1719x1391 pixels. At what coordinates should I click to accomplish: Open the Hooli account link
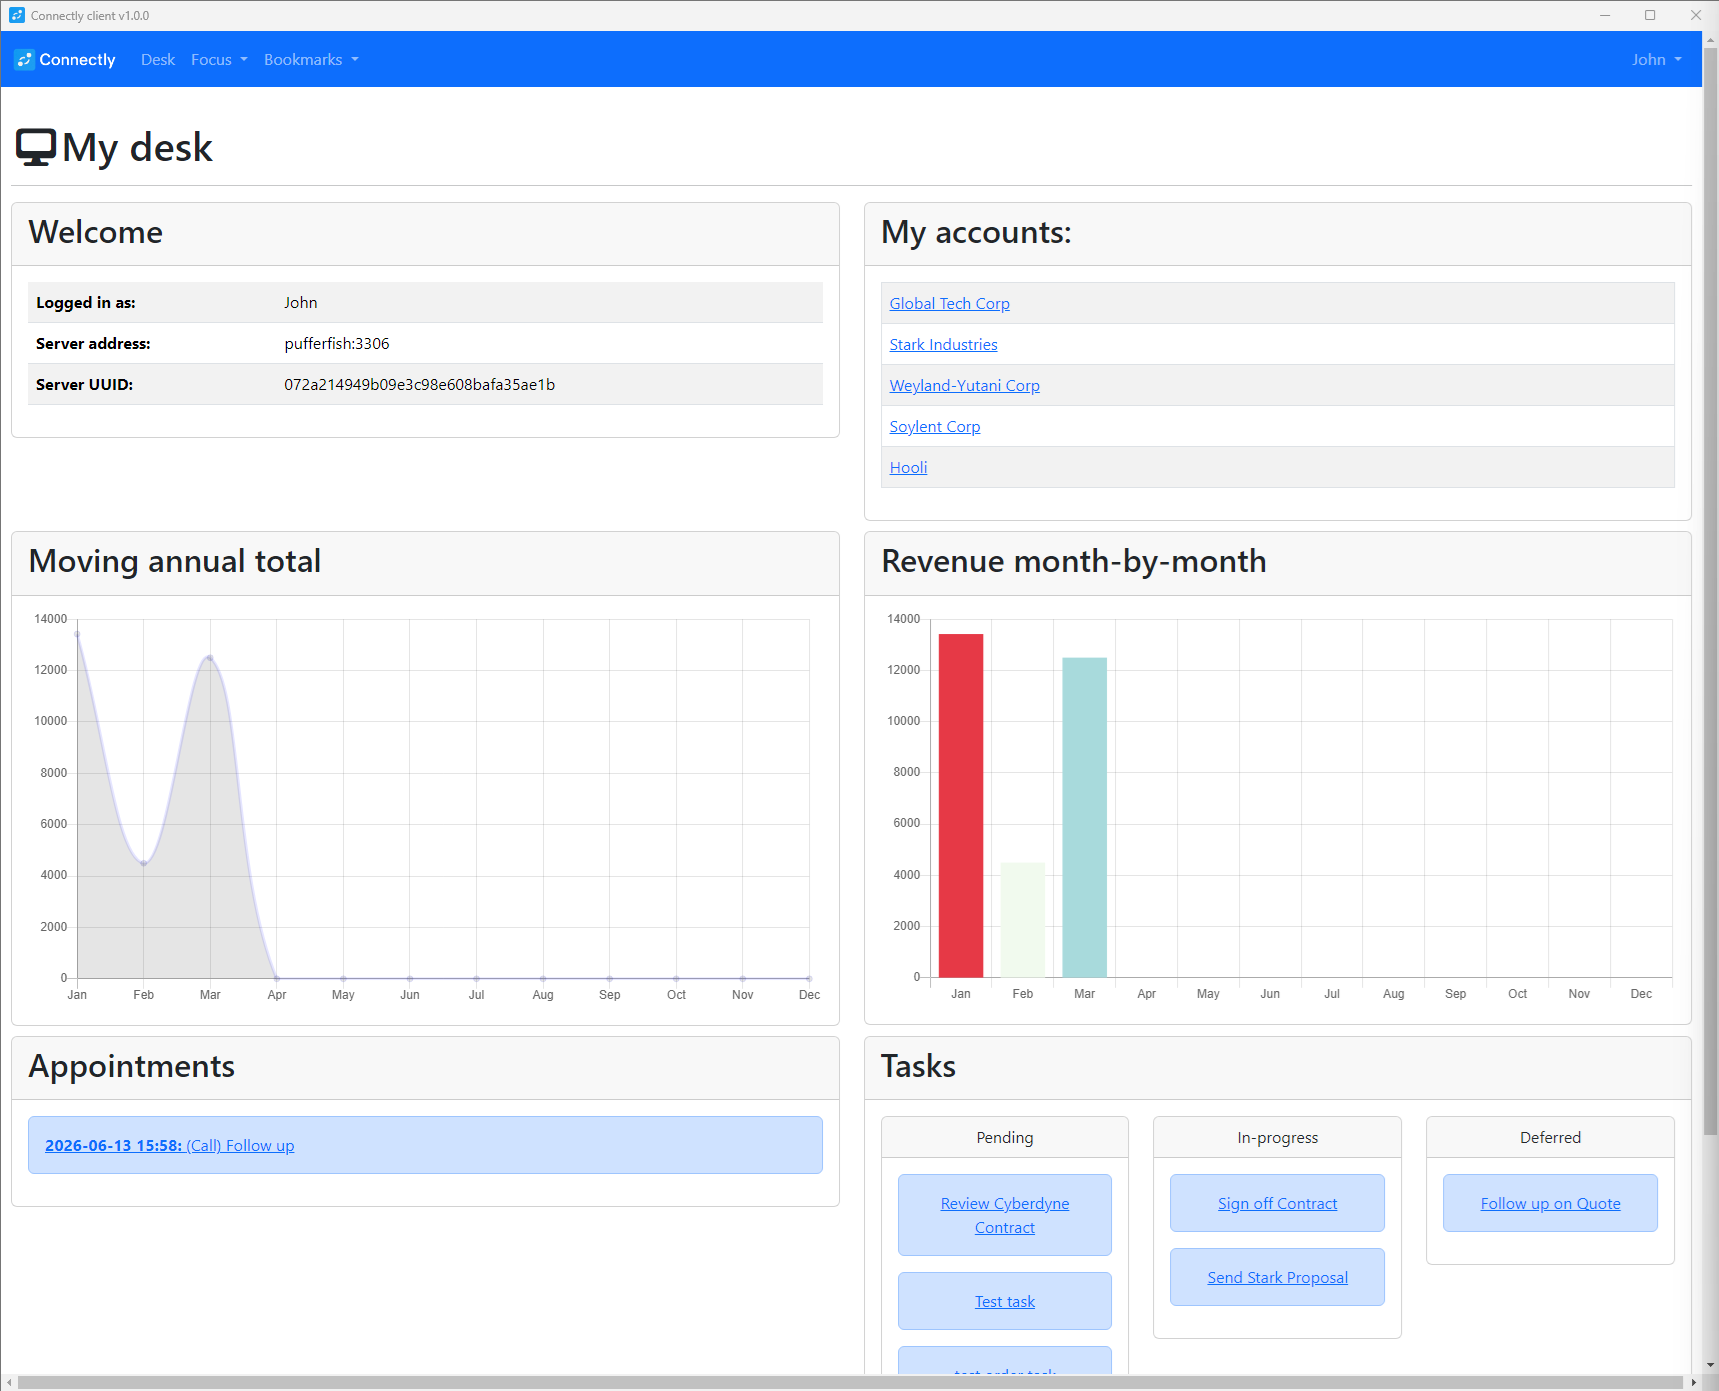[x=908, y=468]
